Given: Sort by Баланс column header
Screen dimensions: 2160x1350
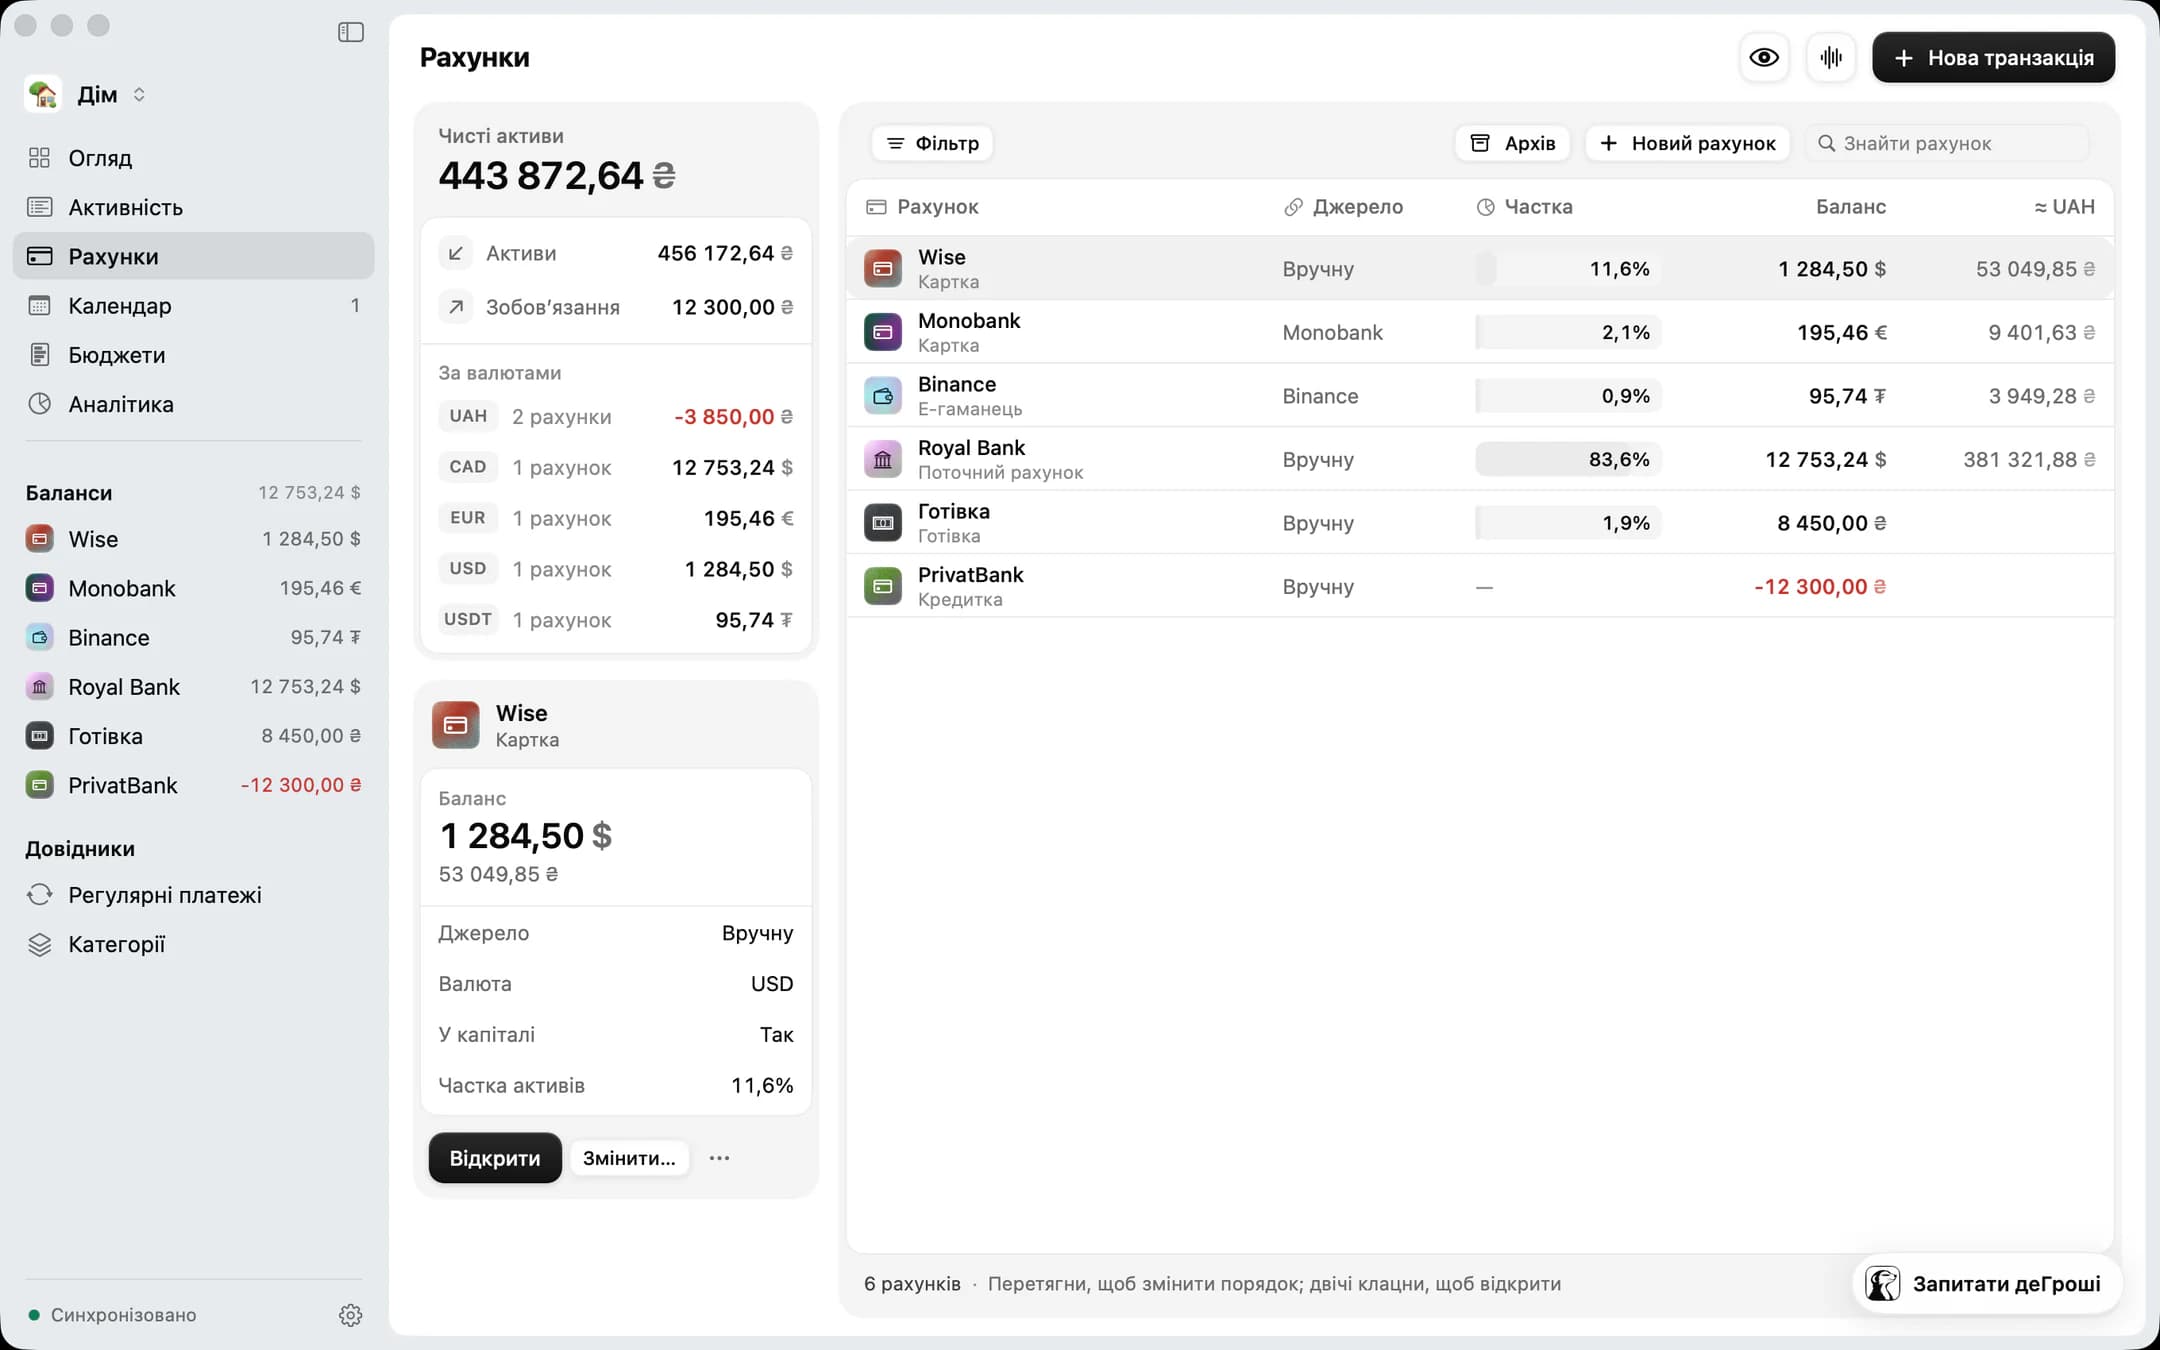Looking at the screenshot, I should 1850,207.
